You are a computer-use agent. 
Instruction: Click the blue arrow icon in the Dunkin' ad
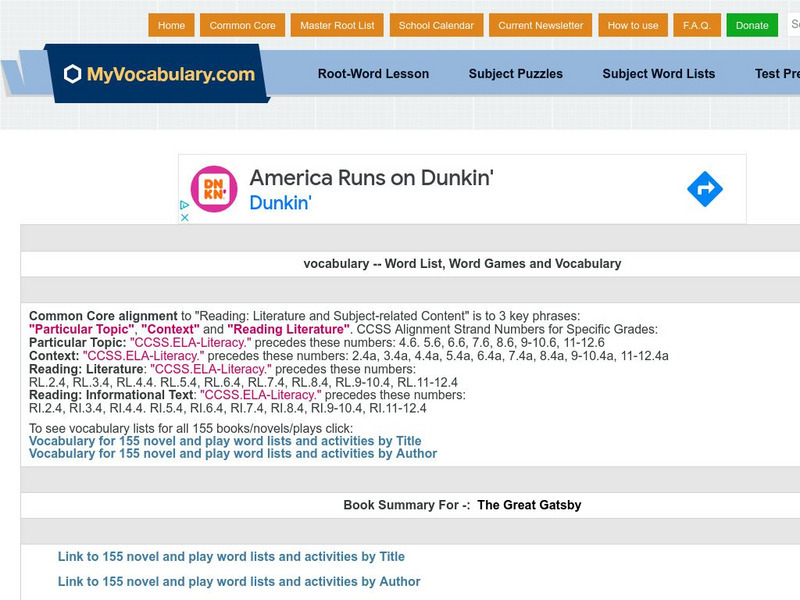[x=707, y=187]
